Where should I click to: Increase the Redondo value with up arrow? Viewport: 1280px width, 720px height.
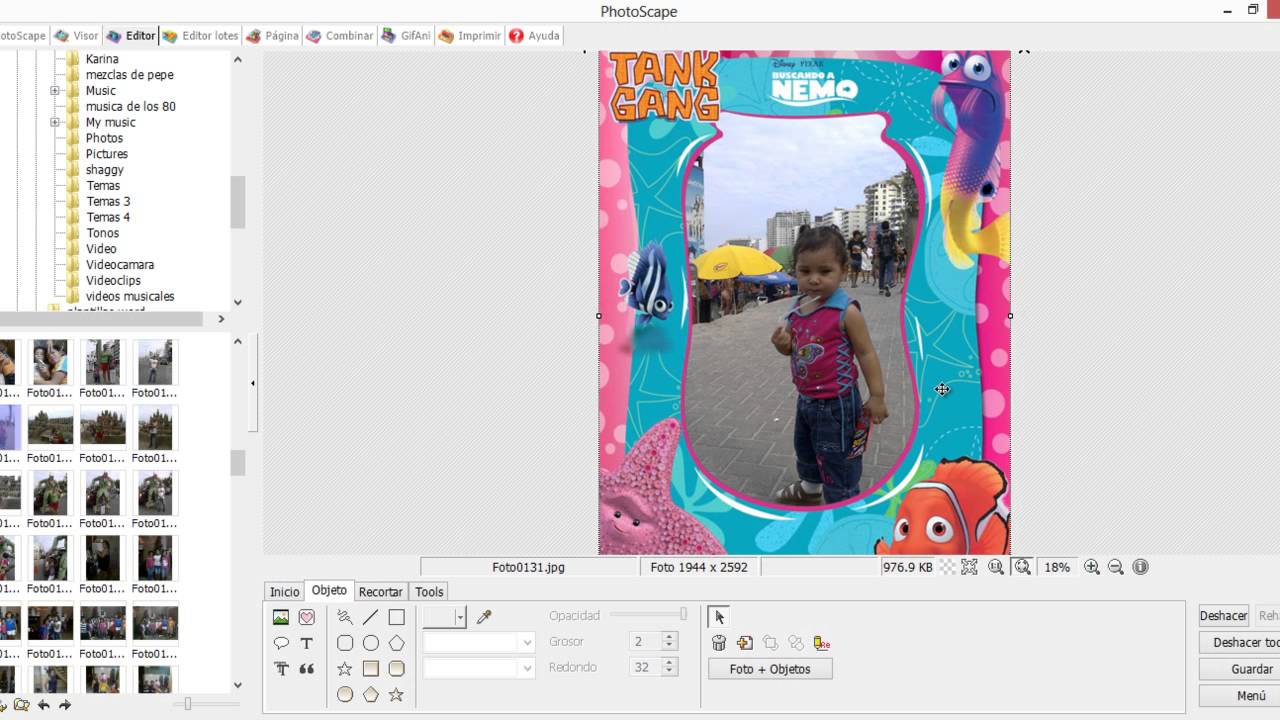[670, 663]
